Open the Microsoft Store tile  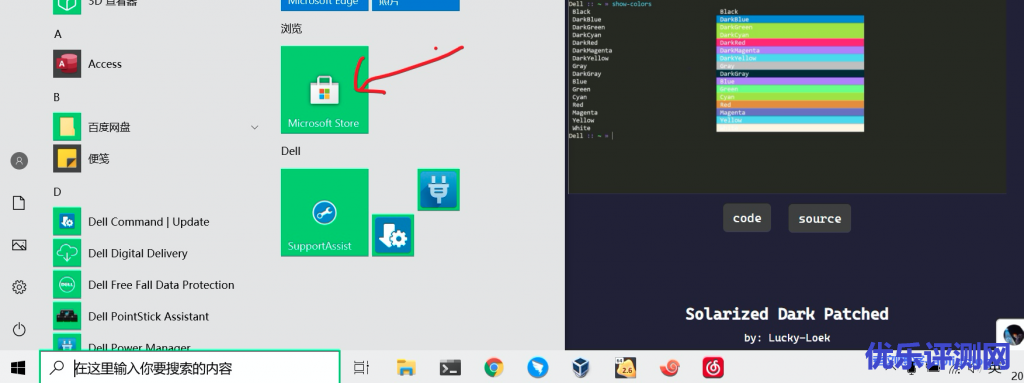click(325, 90)
